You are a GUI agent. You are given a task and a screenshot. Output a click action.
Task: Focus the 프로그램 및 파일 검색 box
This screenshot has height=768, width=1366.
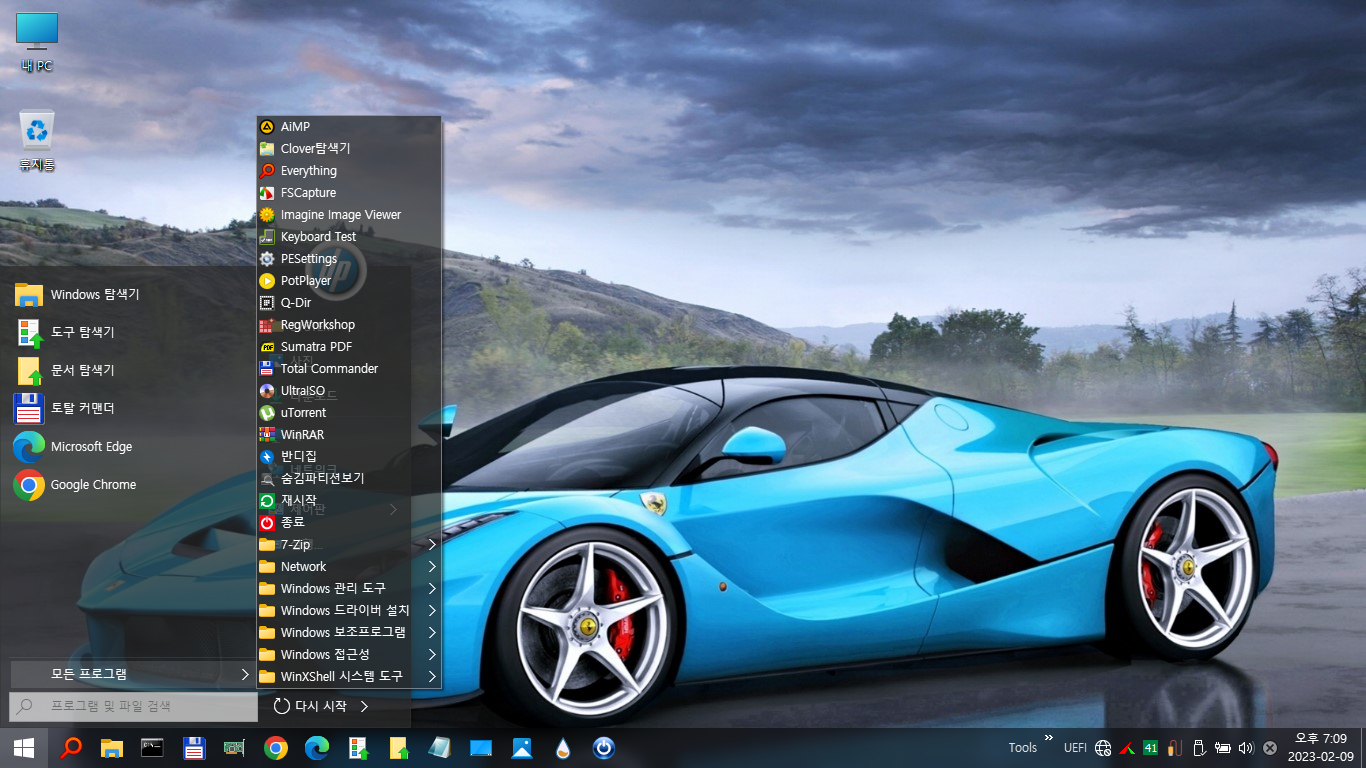[133, 707]
